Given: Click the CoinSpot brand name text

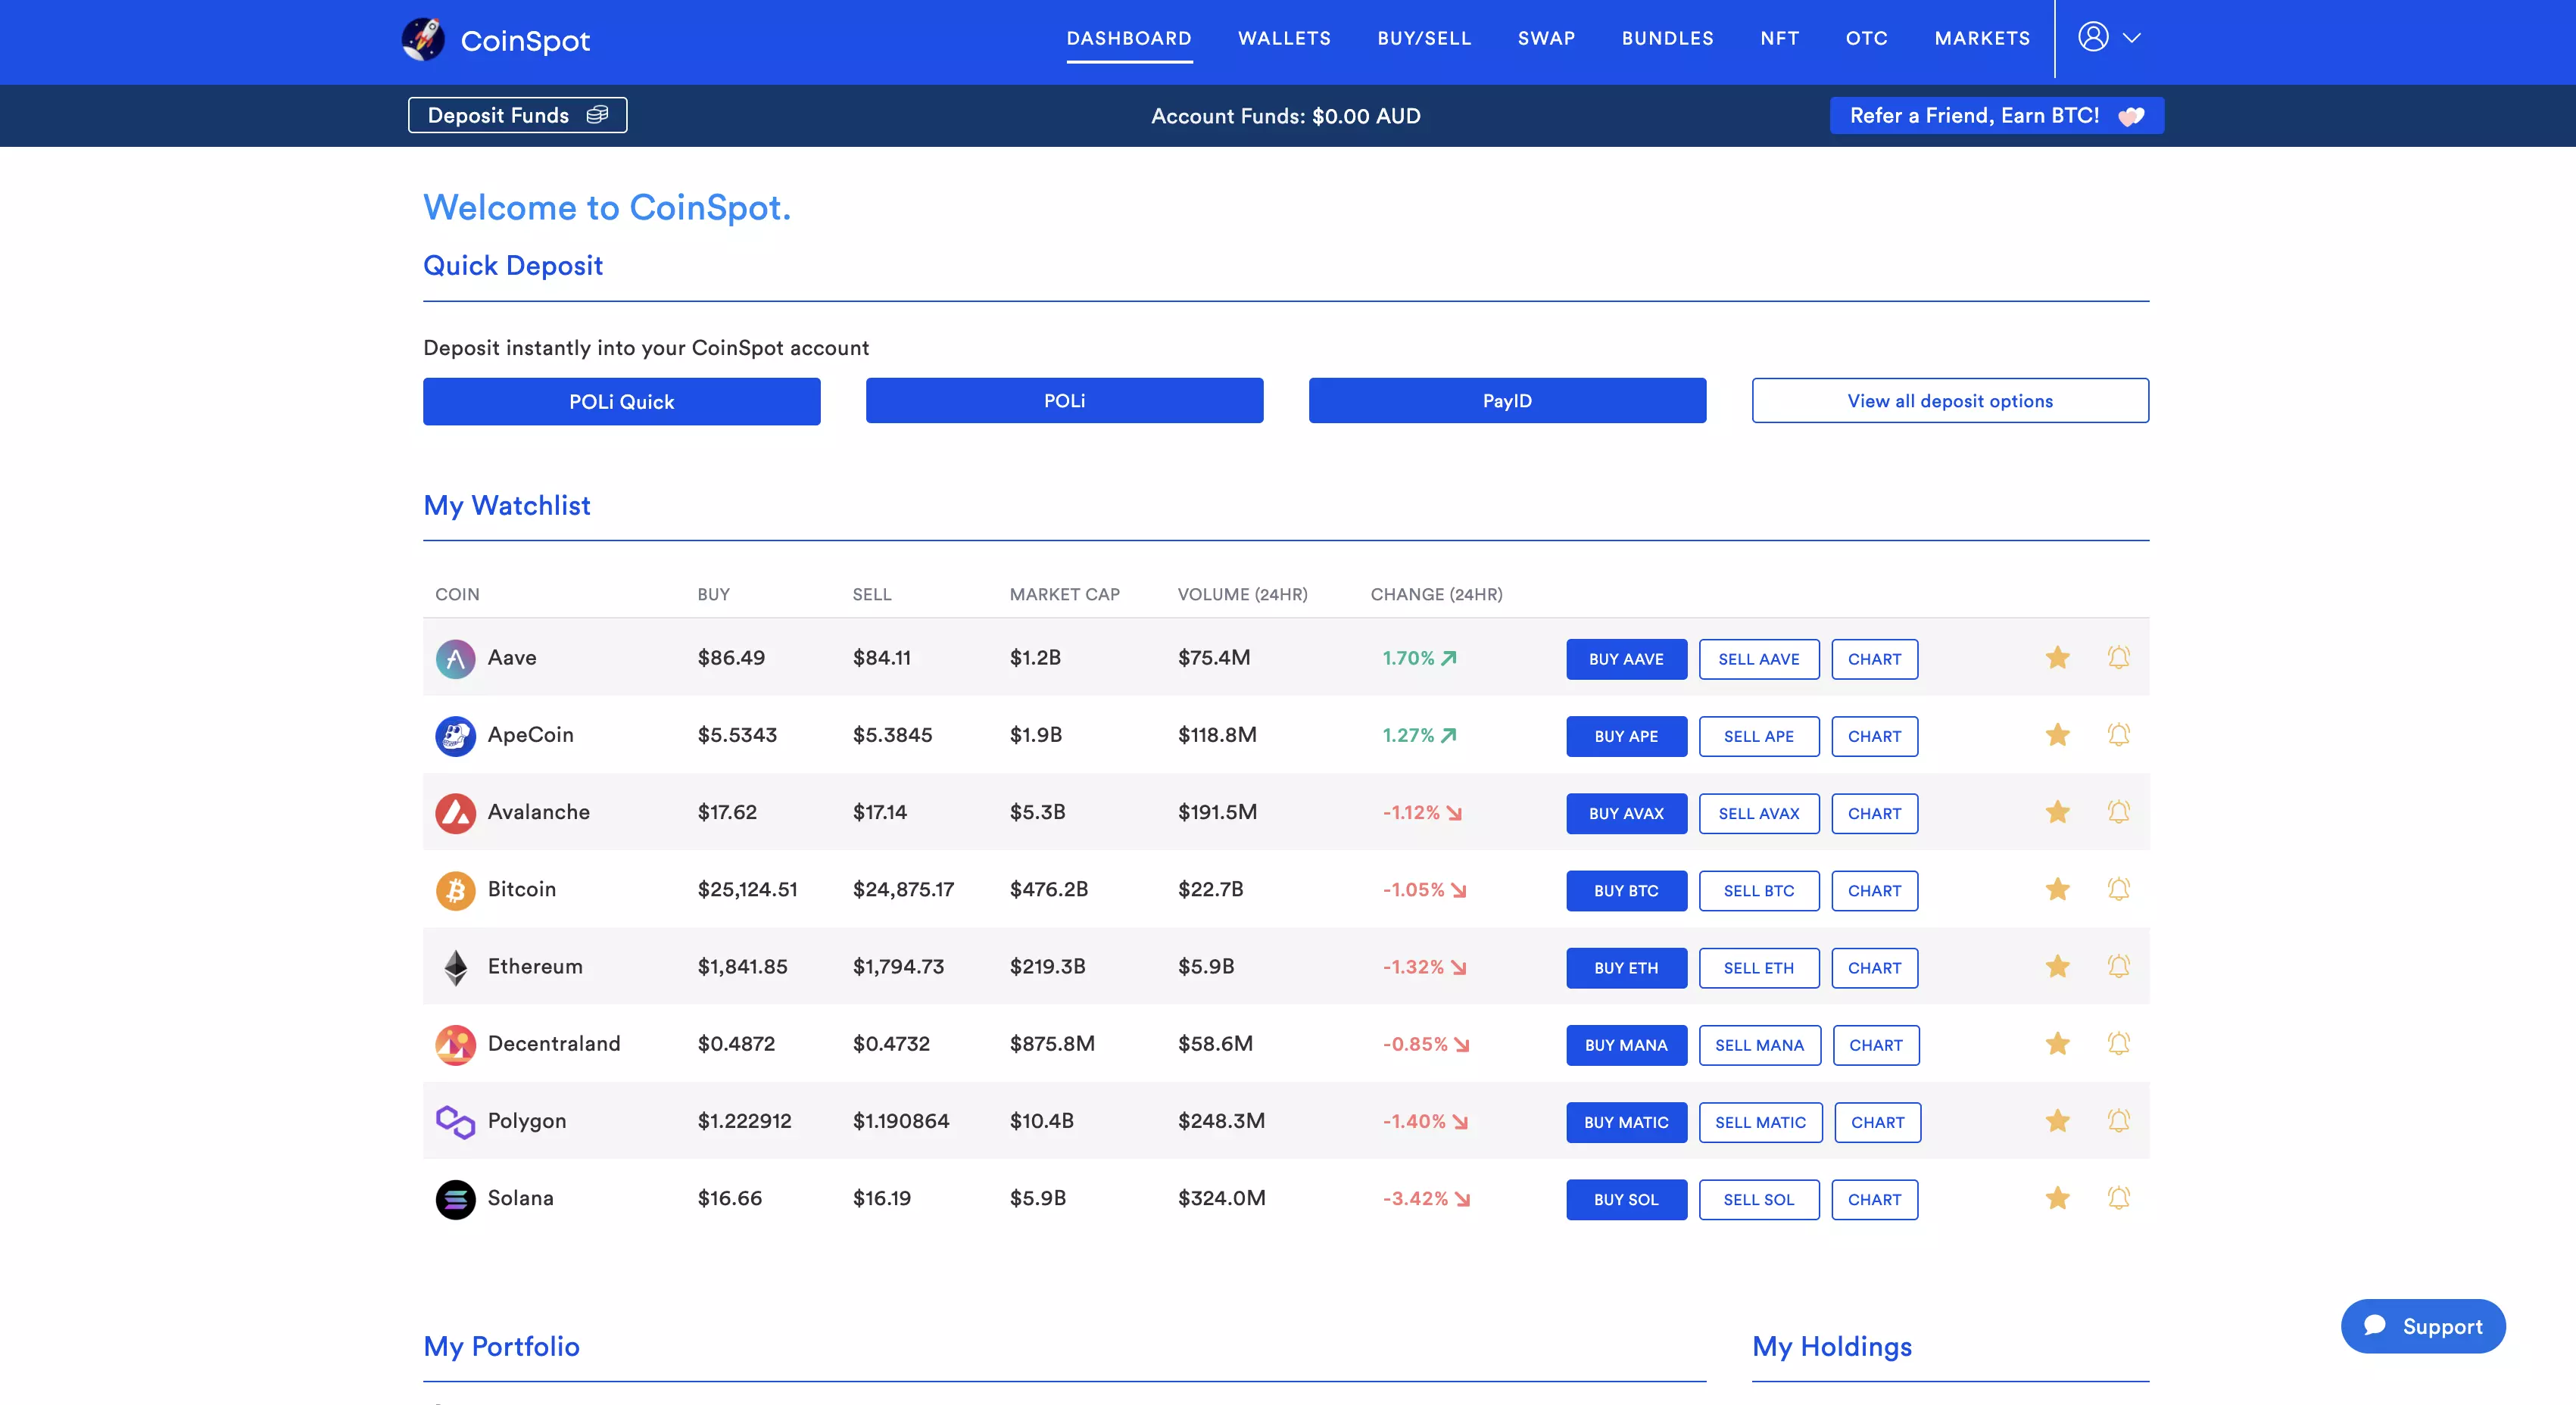Looking at the screenshot, I should (525, 41).
